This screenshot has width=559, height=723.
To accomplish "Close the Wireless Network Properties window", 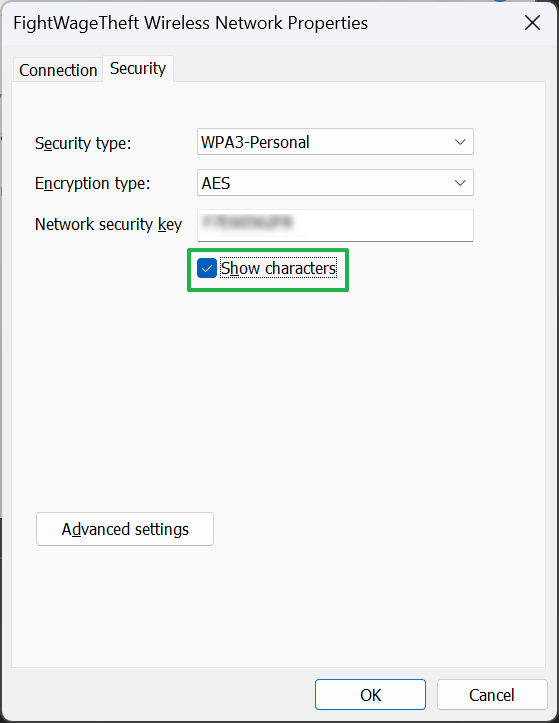I will [532, 23].
